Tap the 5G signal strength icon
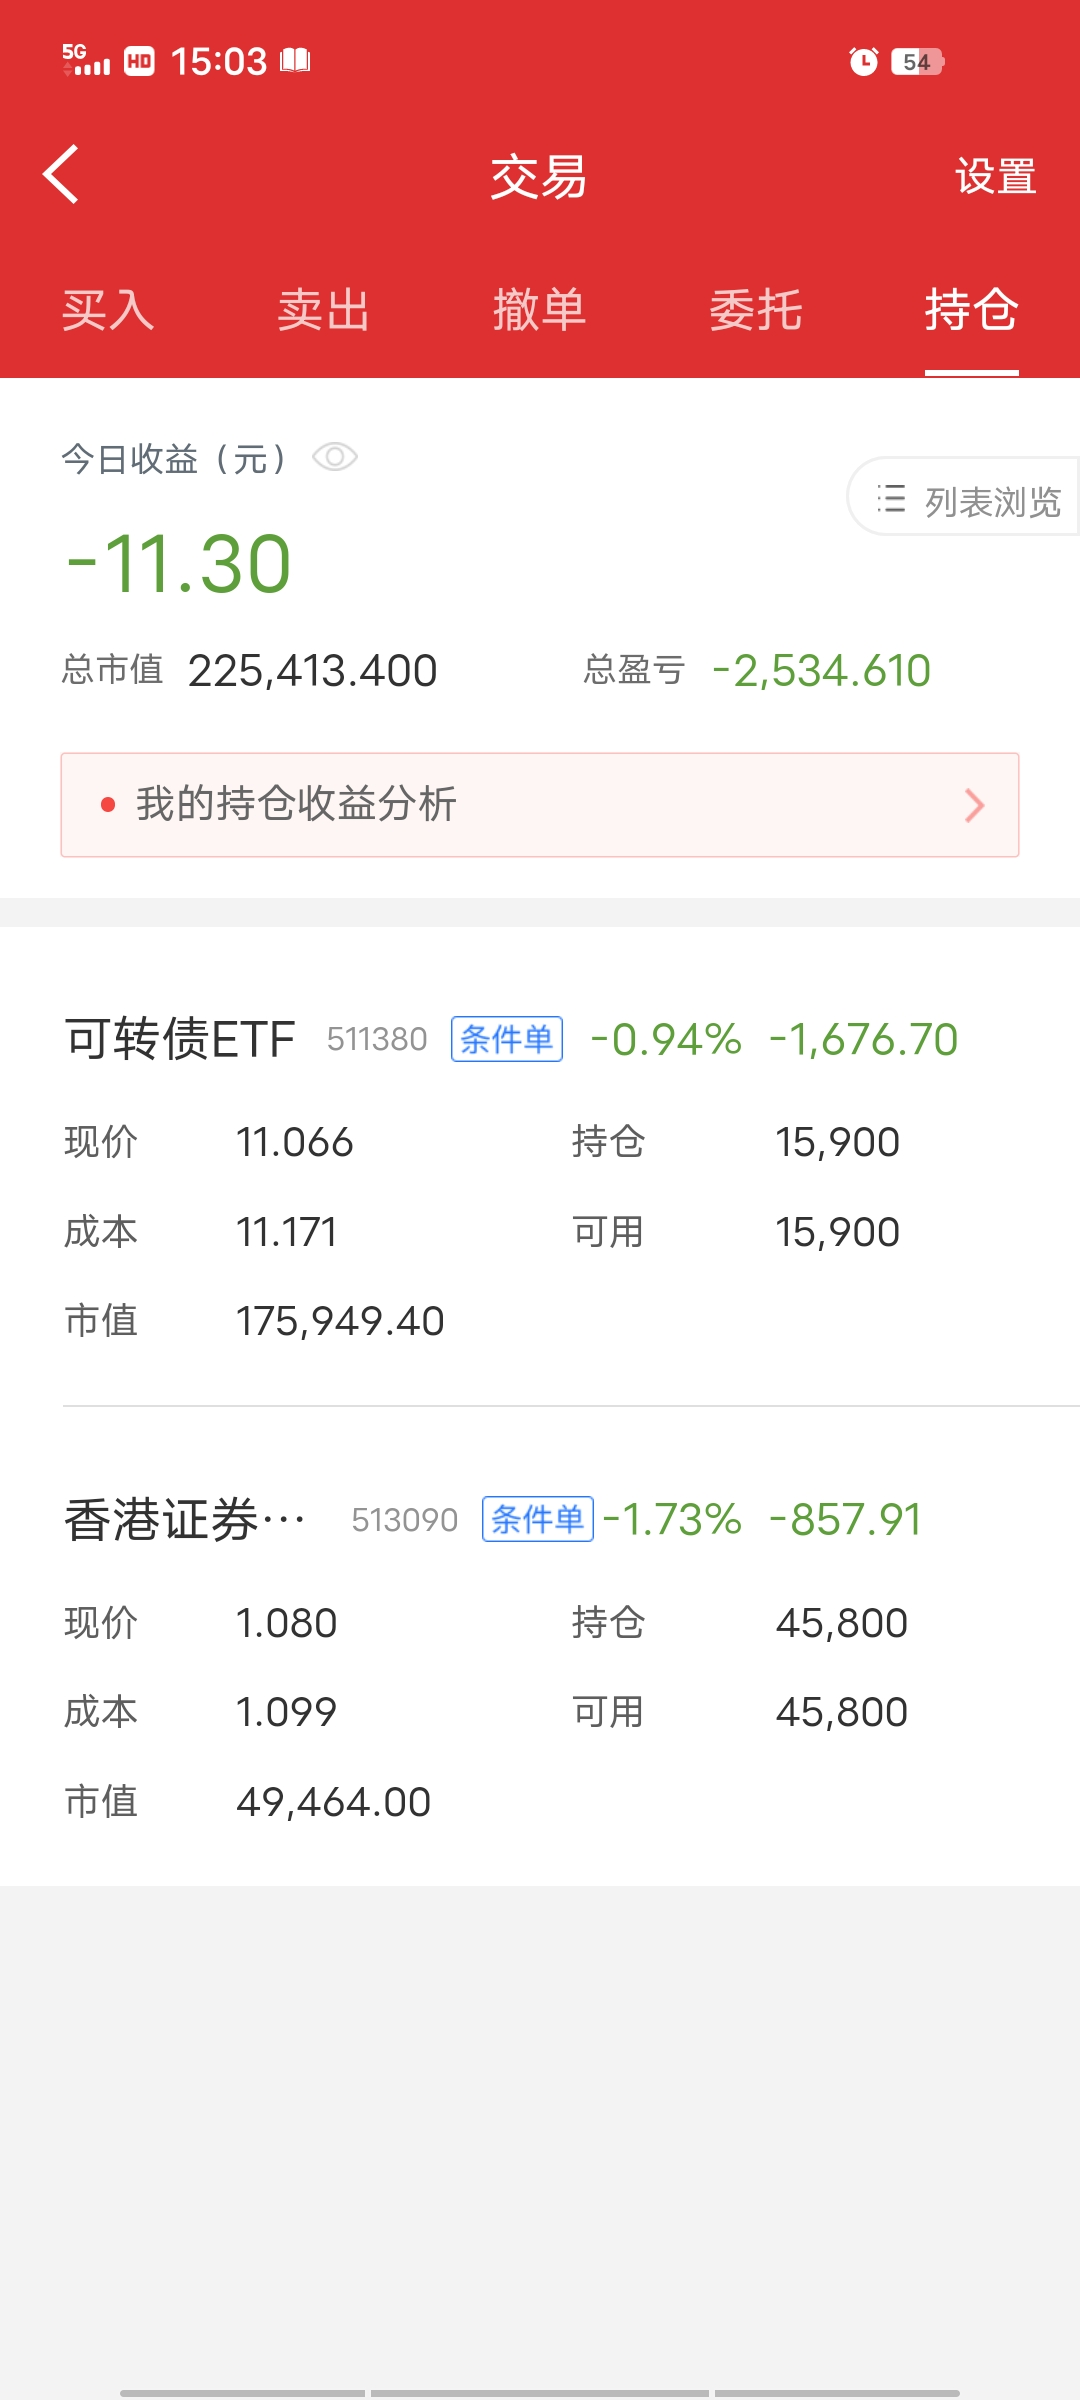 point(86,61)
